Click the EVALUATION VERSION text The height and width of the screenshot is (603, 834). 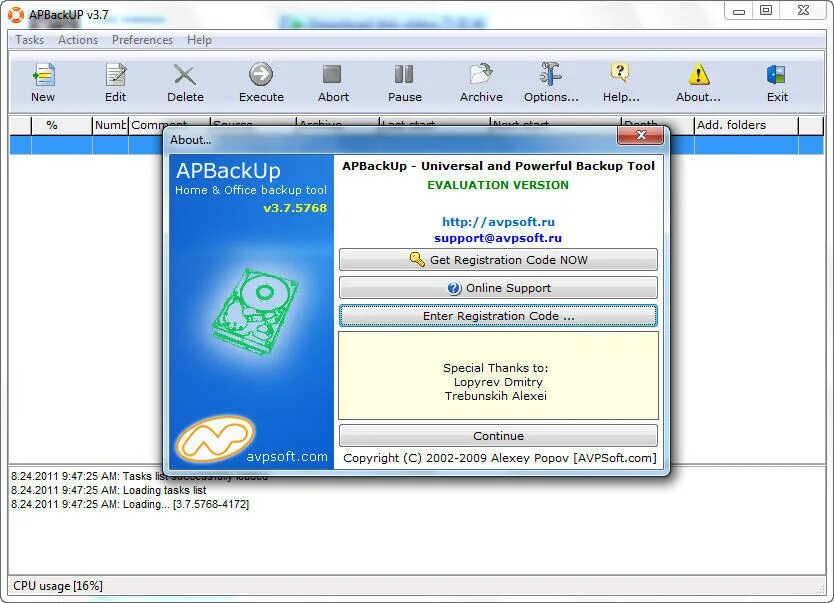pos(498,185)
